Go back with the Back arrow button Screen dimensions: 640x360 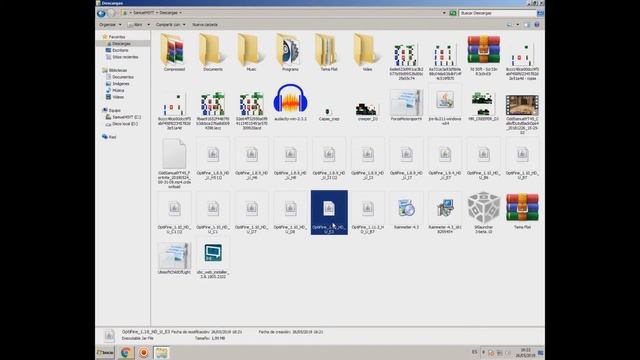101,13
